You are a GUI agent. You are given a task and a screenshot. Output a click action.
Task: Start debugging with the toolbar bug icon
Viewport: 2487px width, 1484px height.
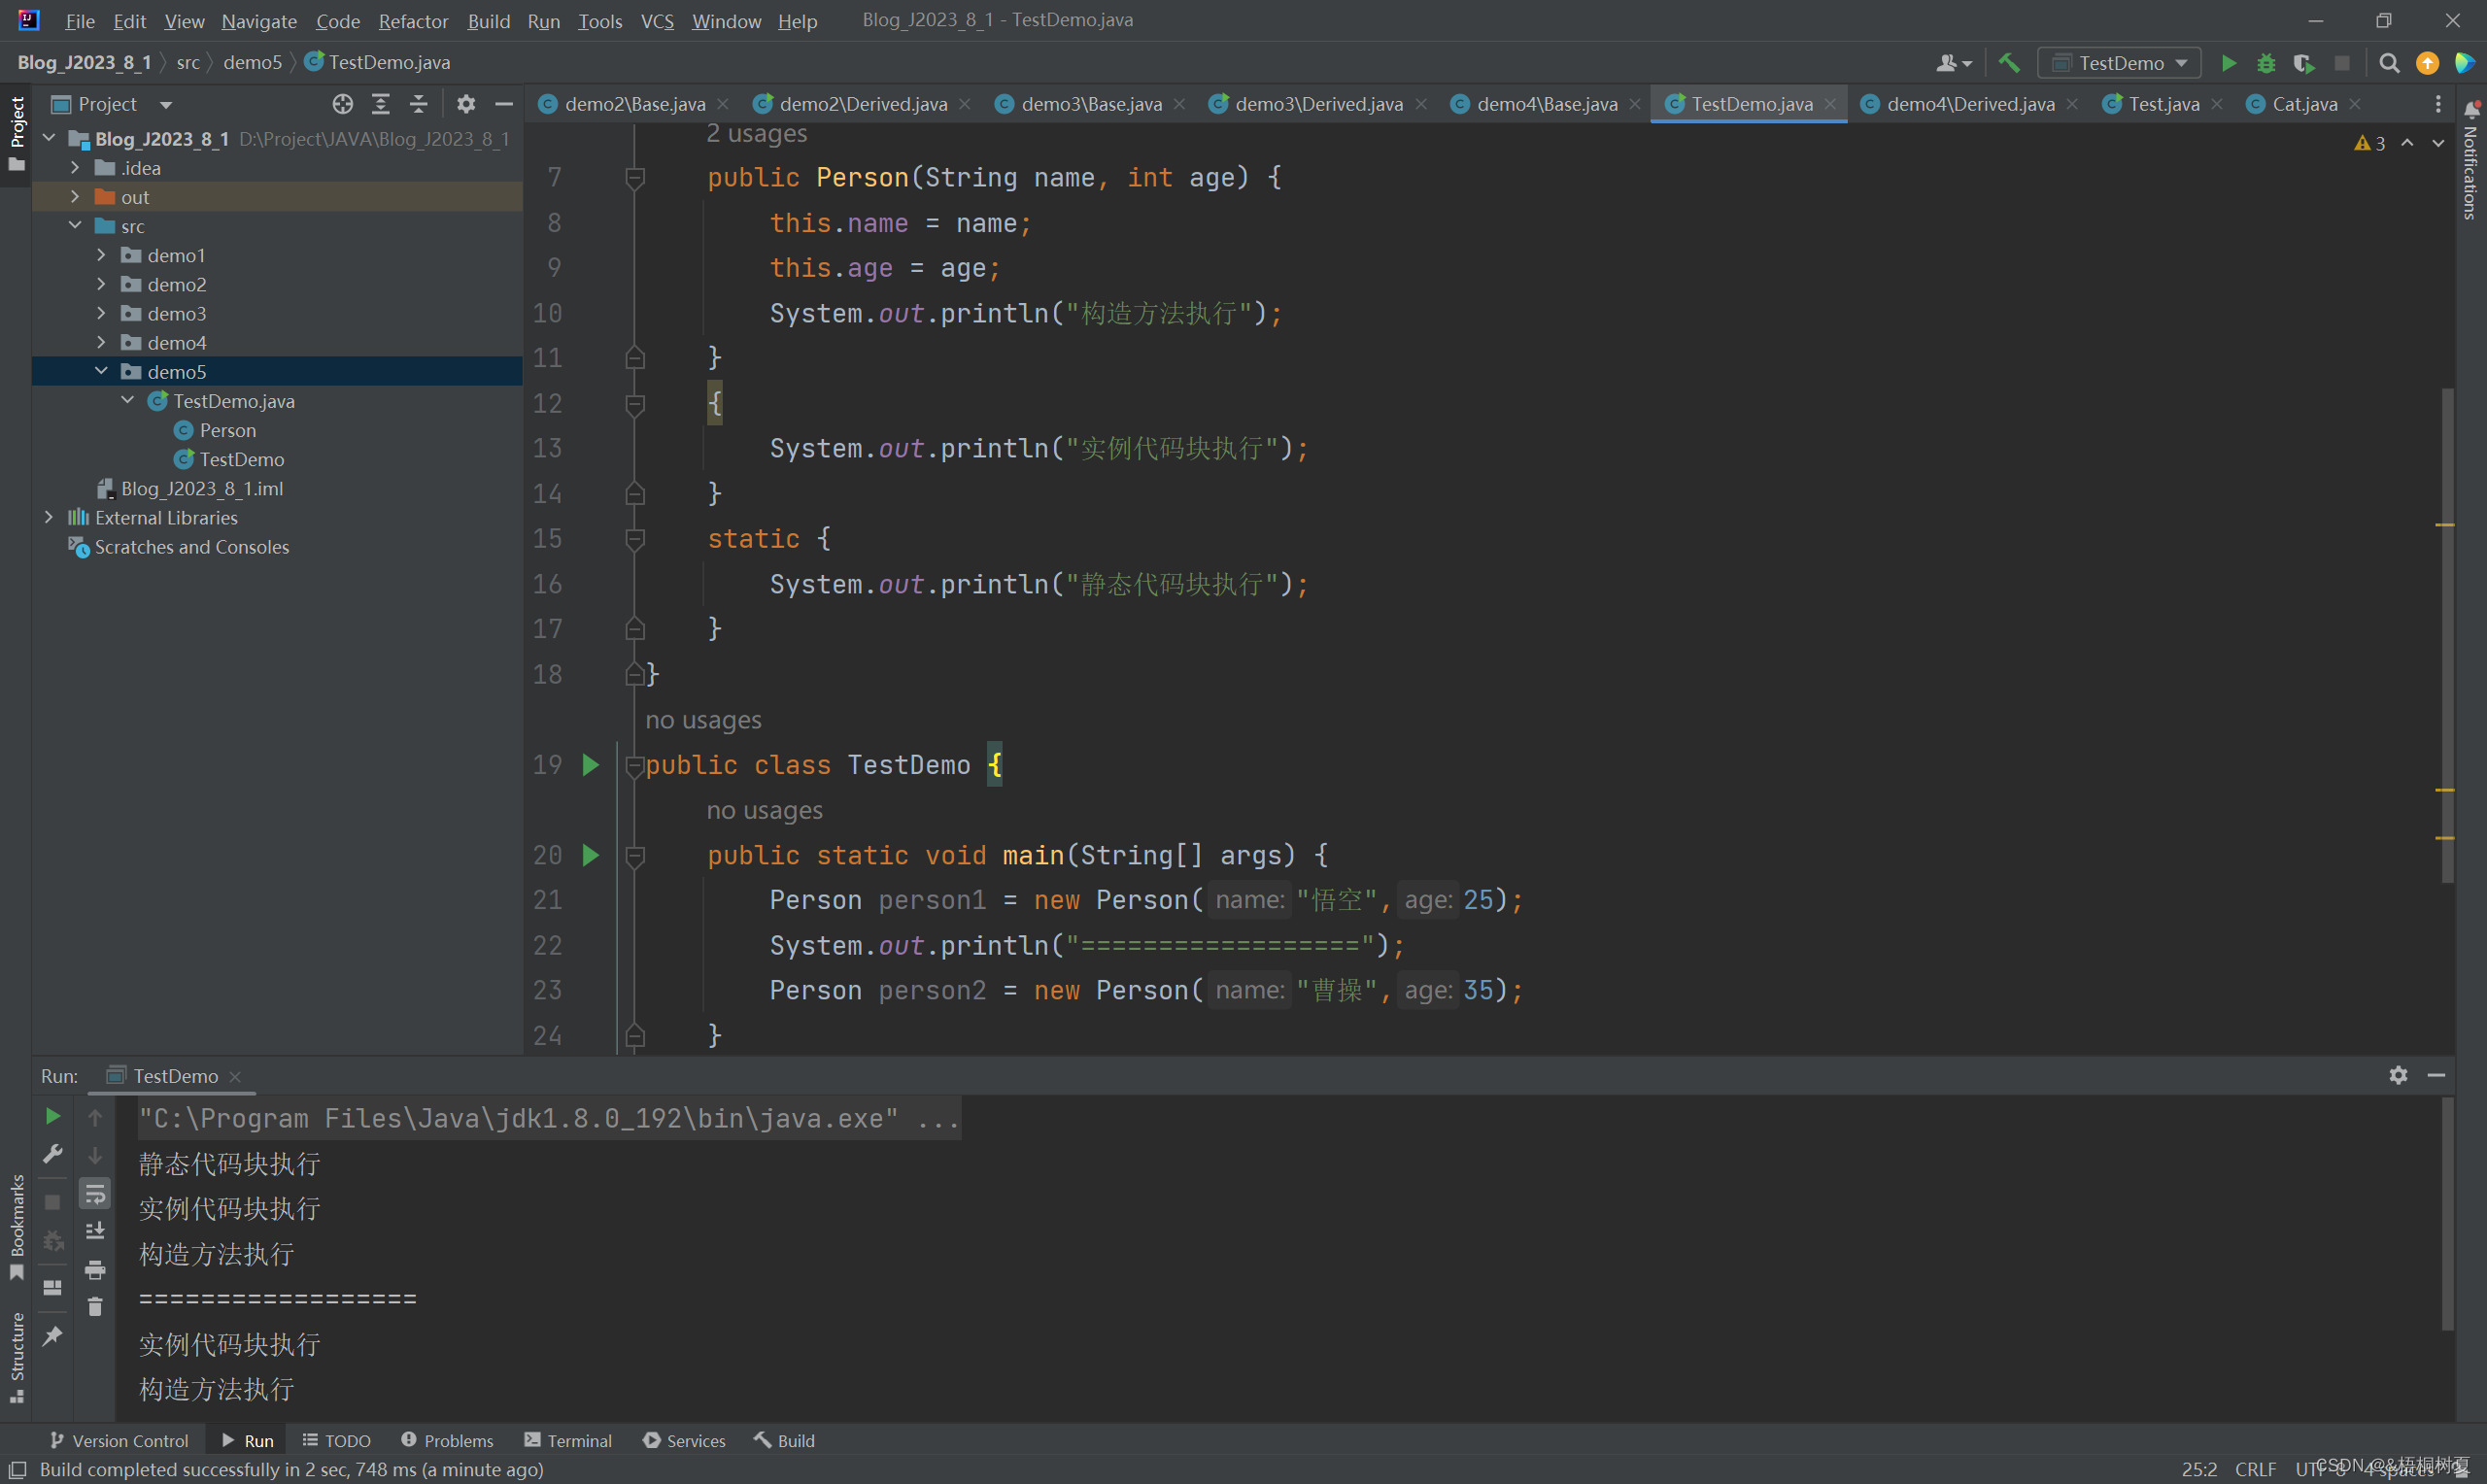click(x=2266, y=63)
